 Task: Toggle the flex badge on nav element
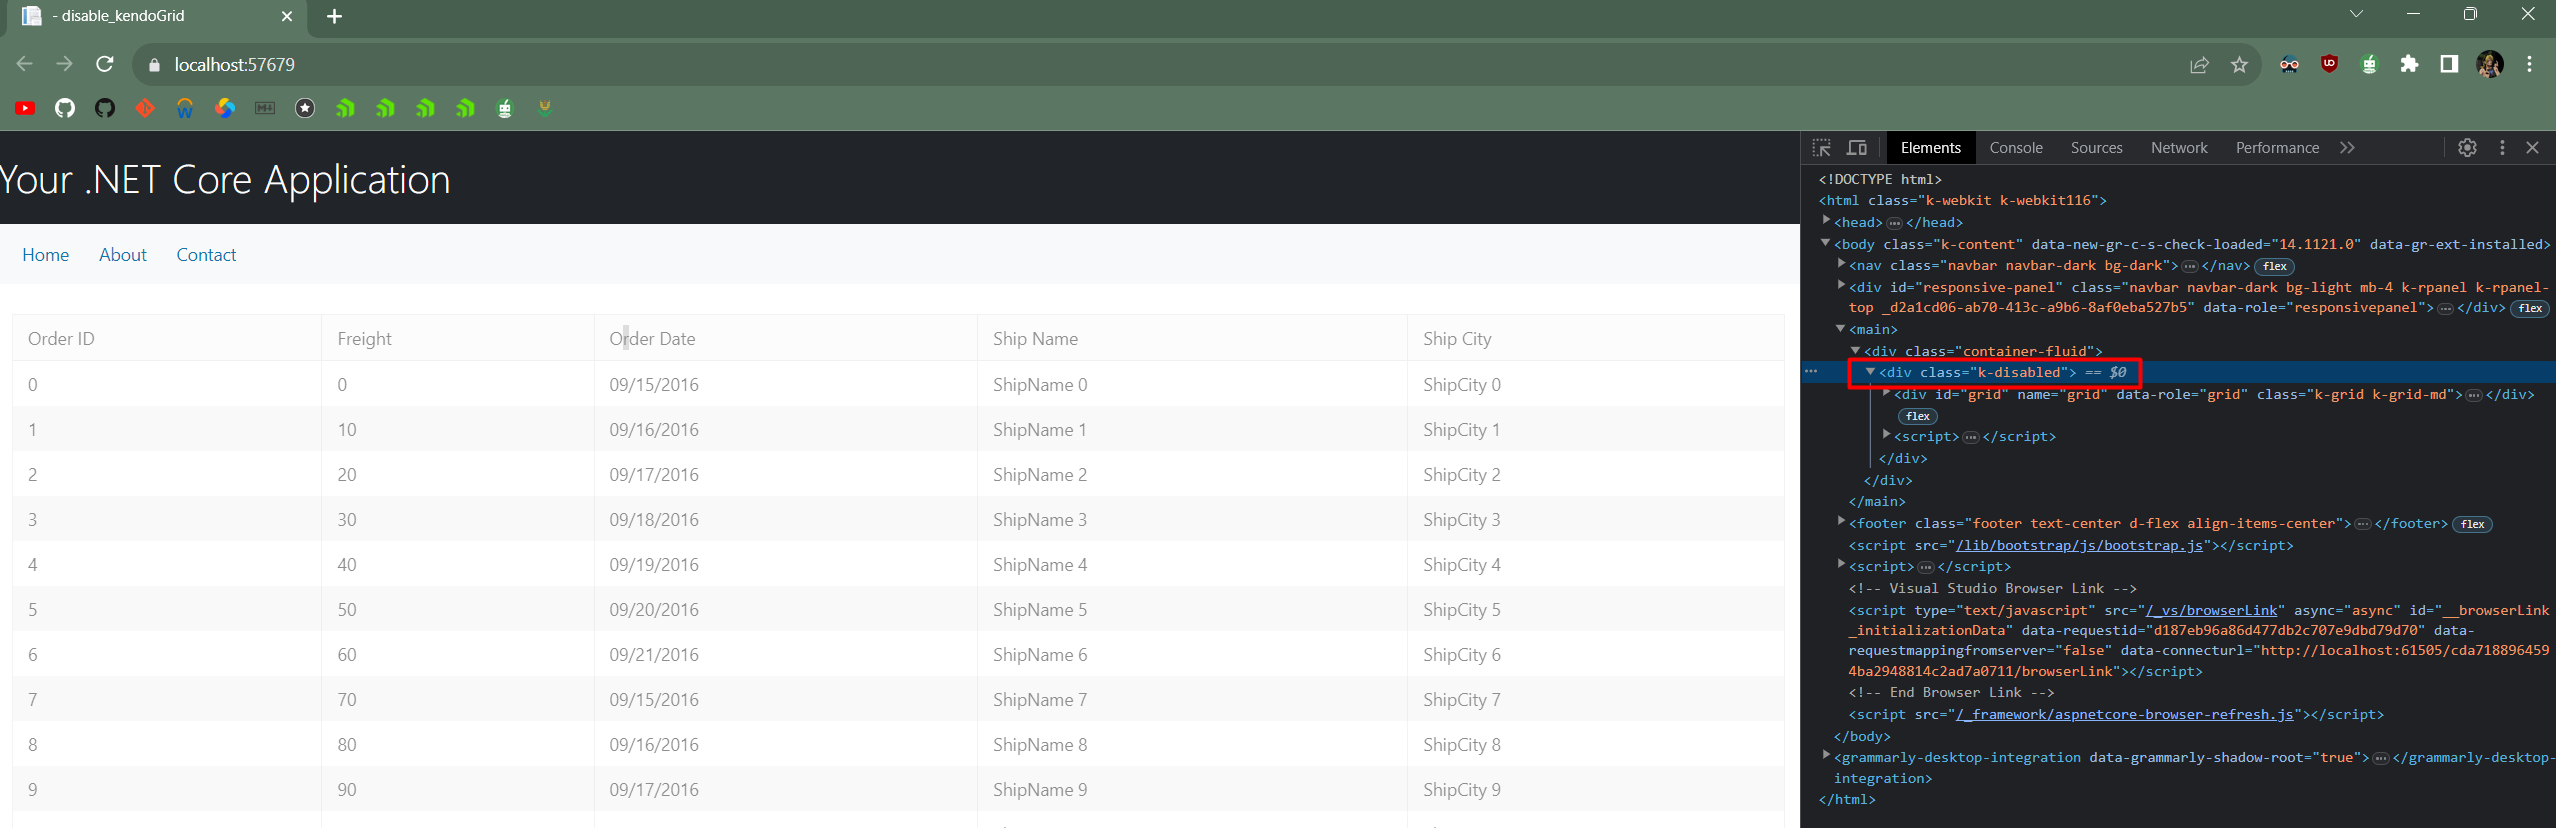tap(2275, 266)
